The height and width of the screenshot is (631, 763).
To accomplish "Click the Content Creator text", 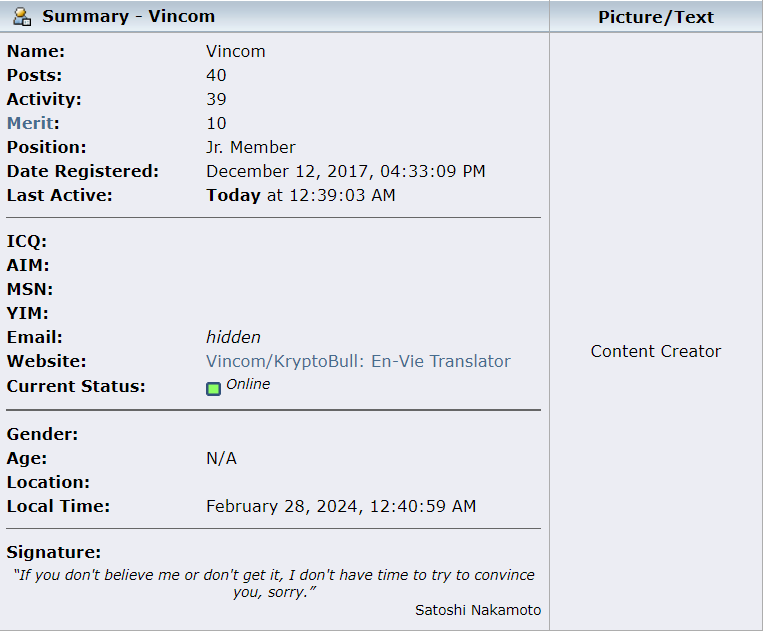I will (x=656, y=351).
